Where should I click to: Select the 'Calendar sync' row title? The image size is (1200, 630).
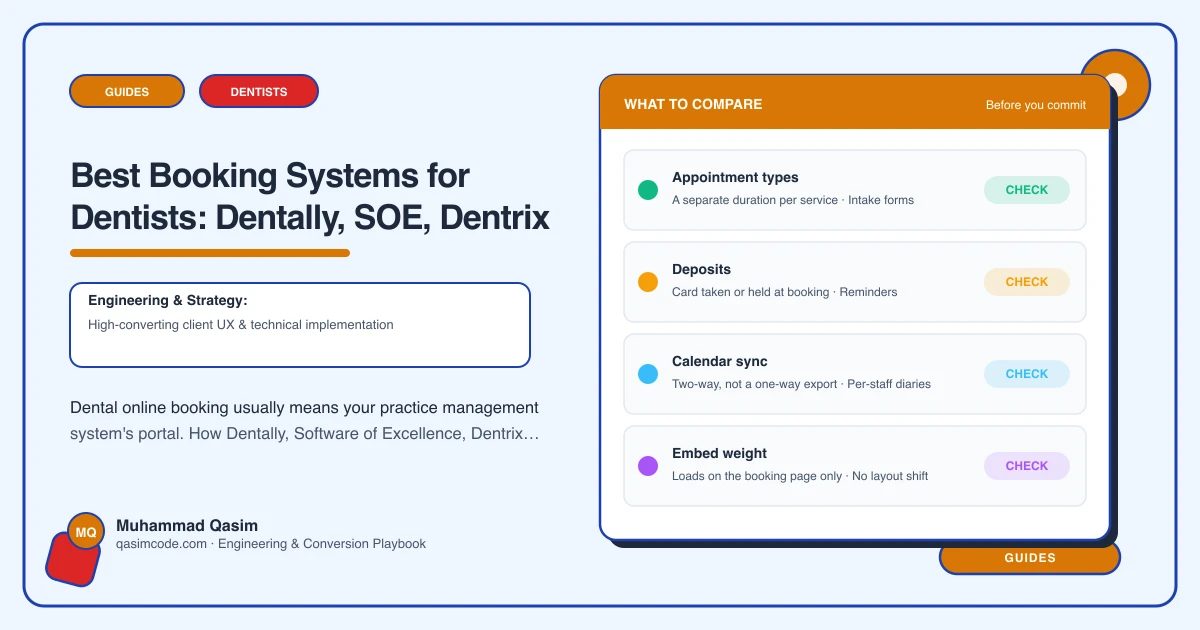[x=720, y=361]
